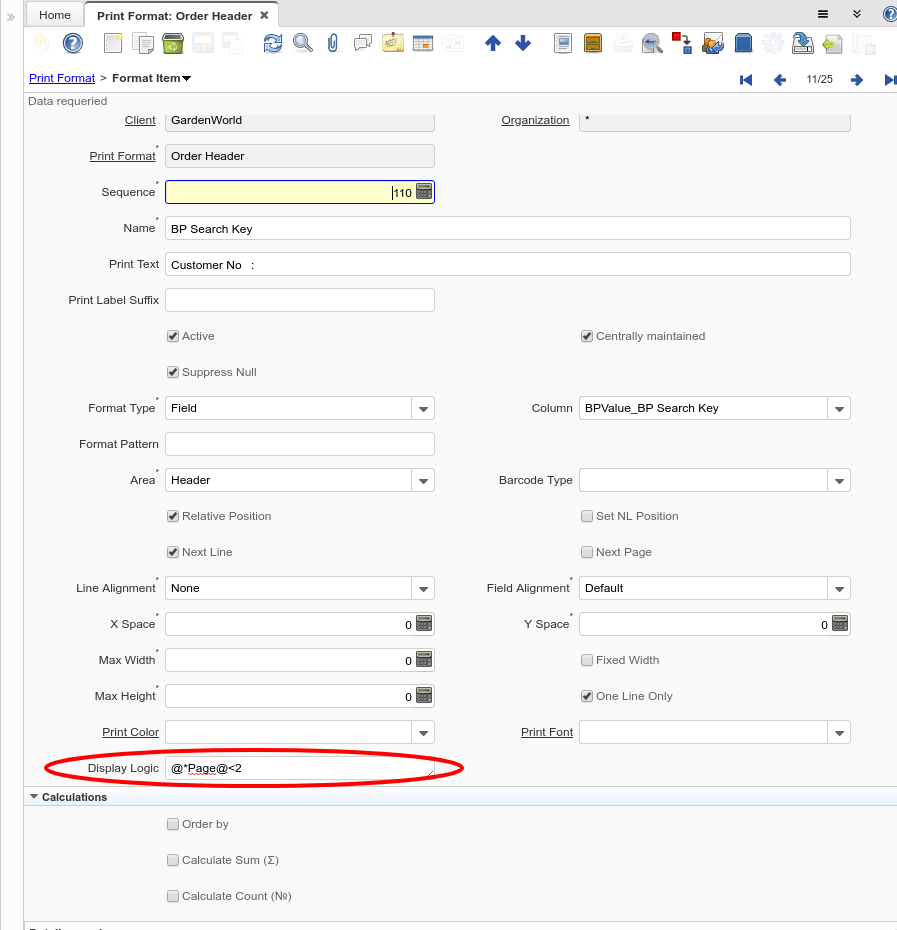Switch to the Home tab
The height and width of the screenshot is (930, 897).
(53, 14)
